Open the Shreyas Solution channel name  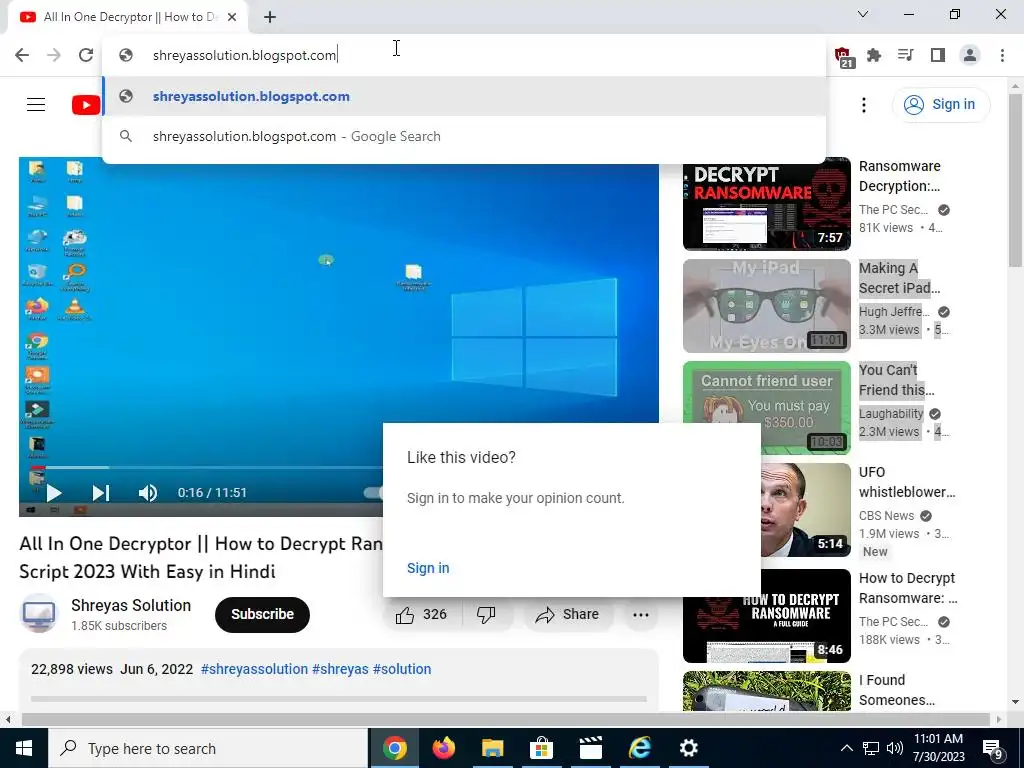[131, 605]
